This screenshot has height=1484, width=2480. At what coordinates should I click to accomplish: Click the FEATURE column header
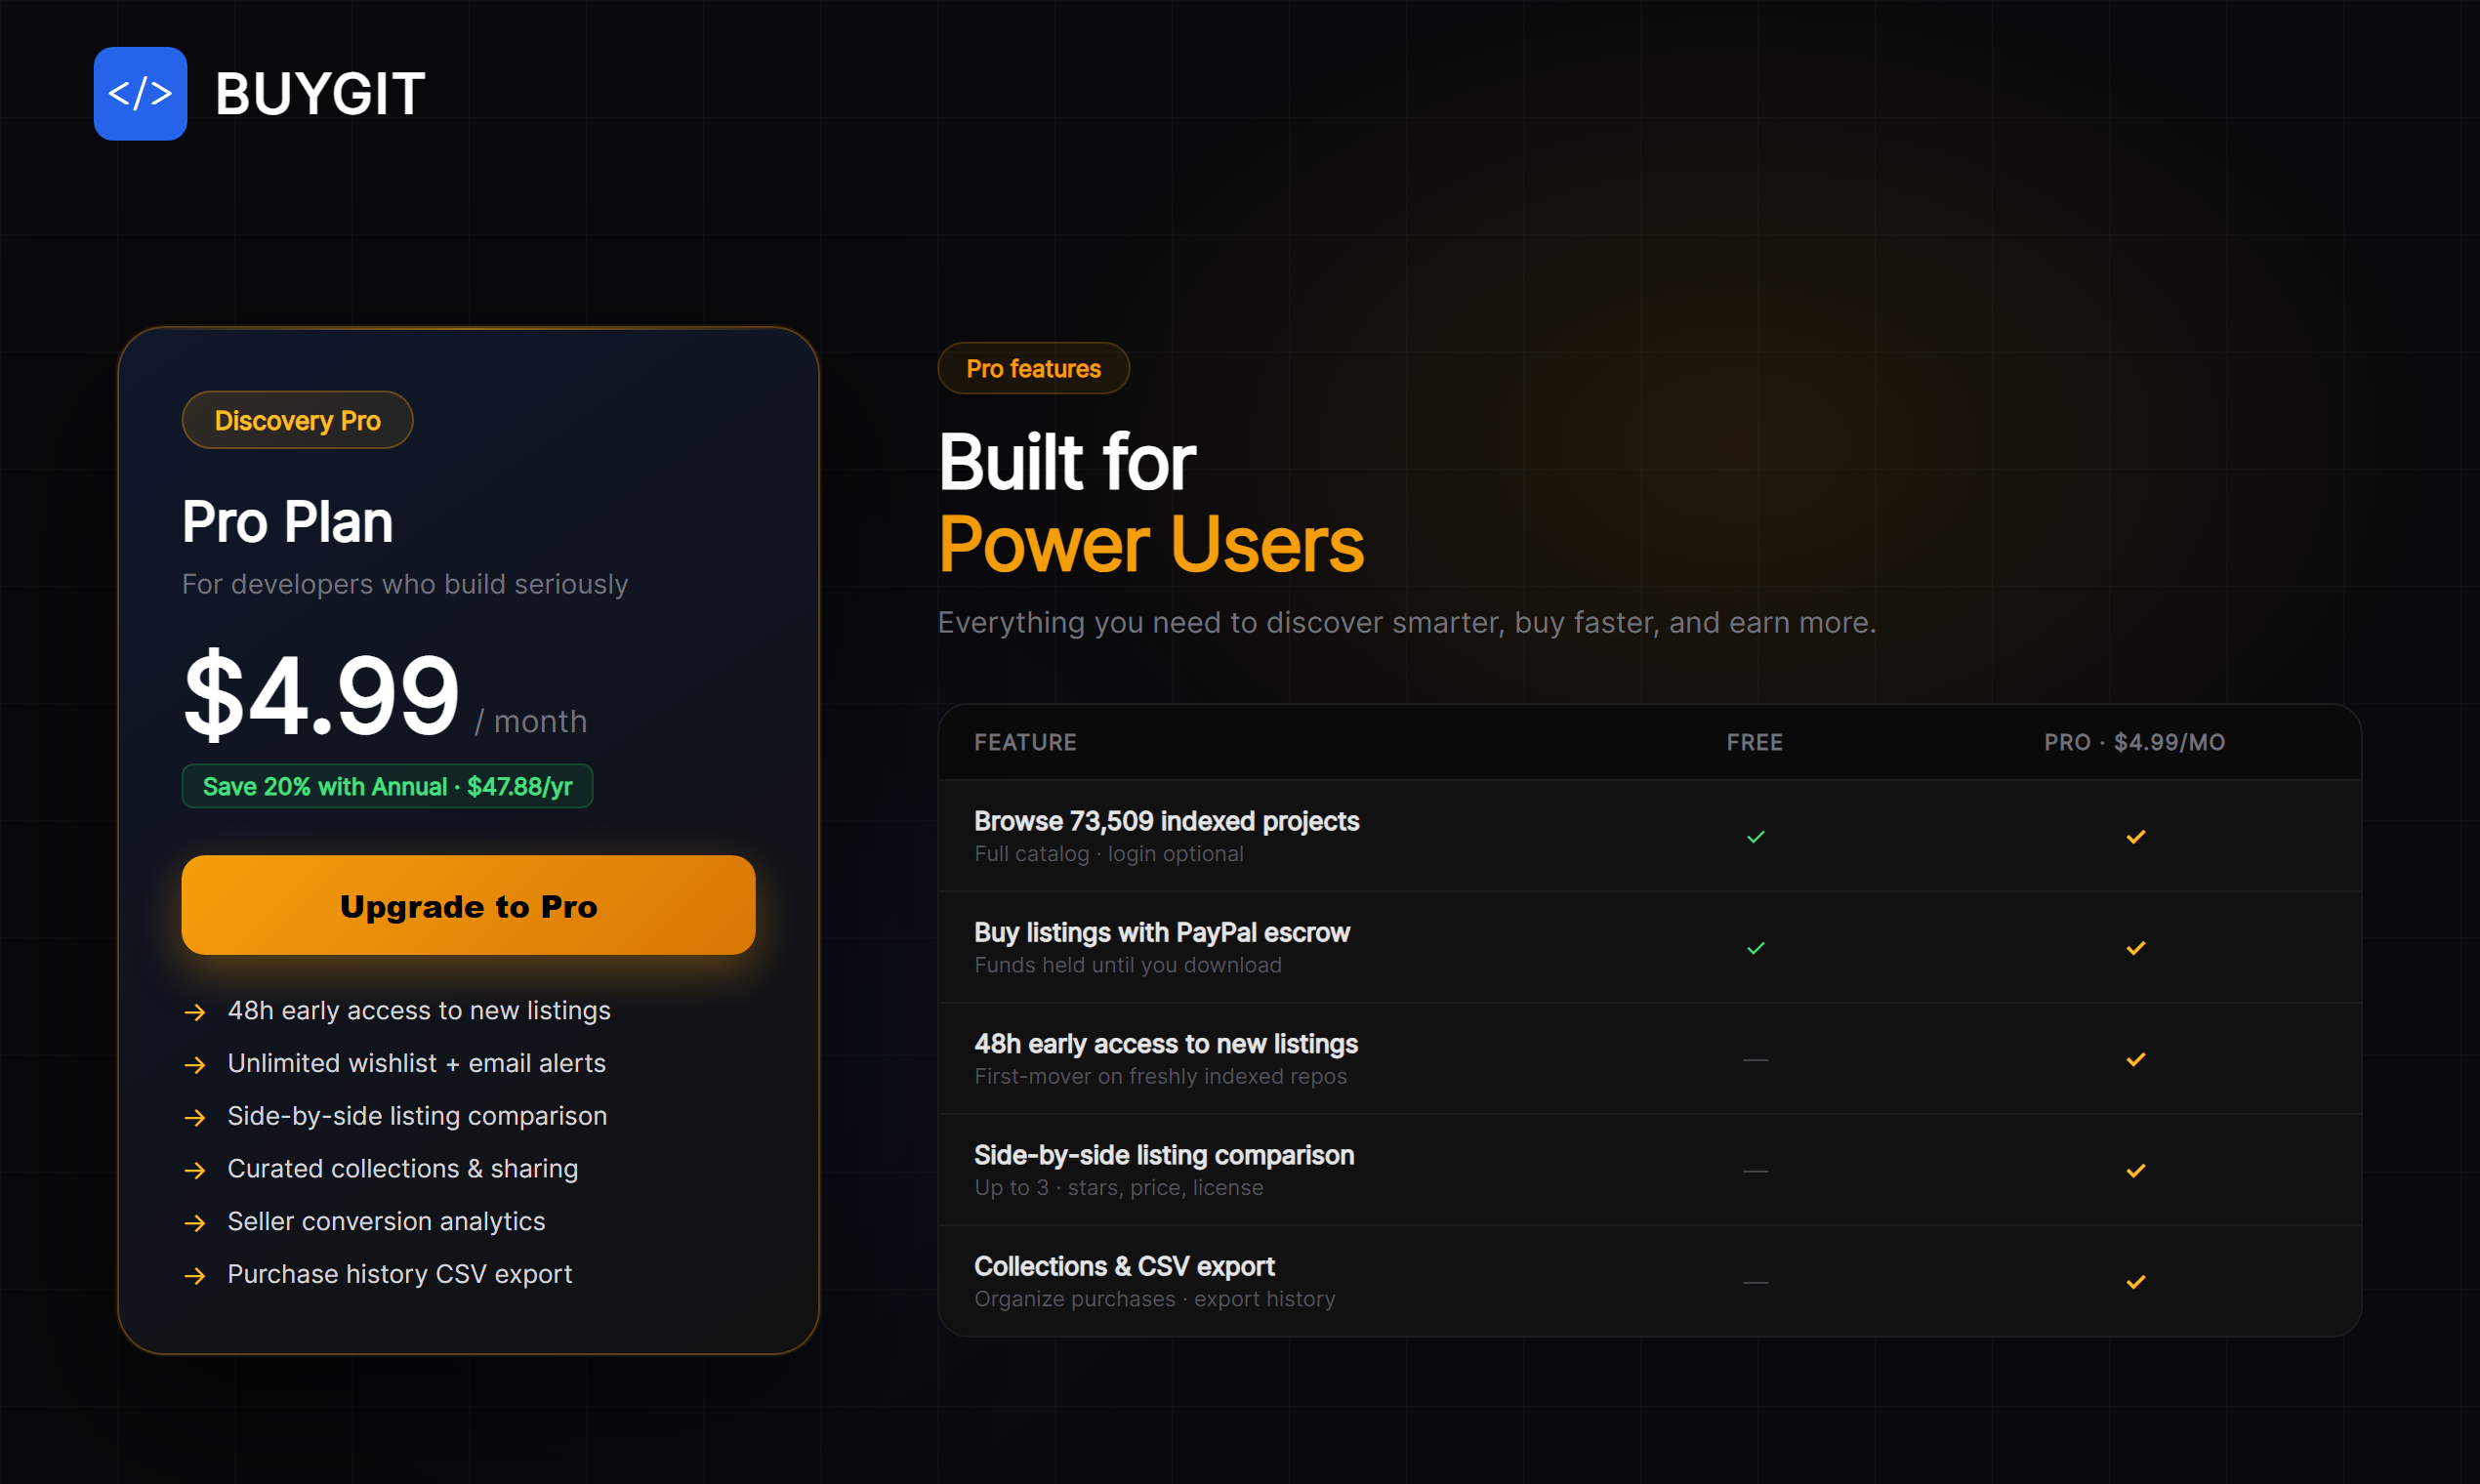click(x=1025, y=742)
